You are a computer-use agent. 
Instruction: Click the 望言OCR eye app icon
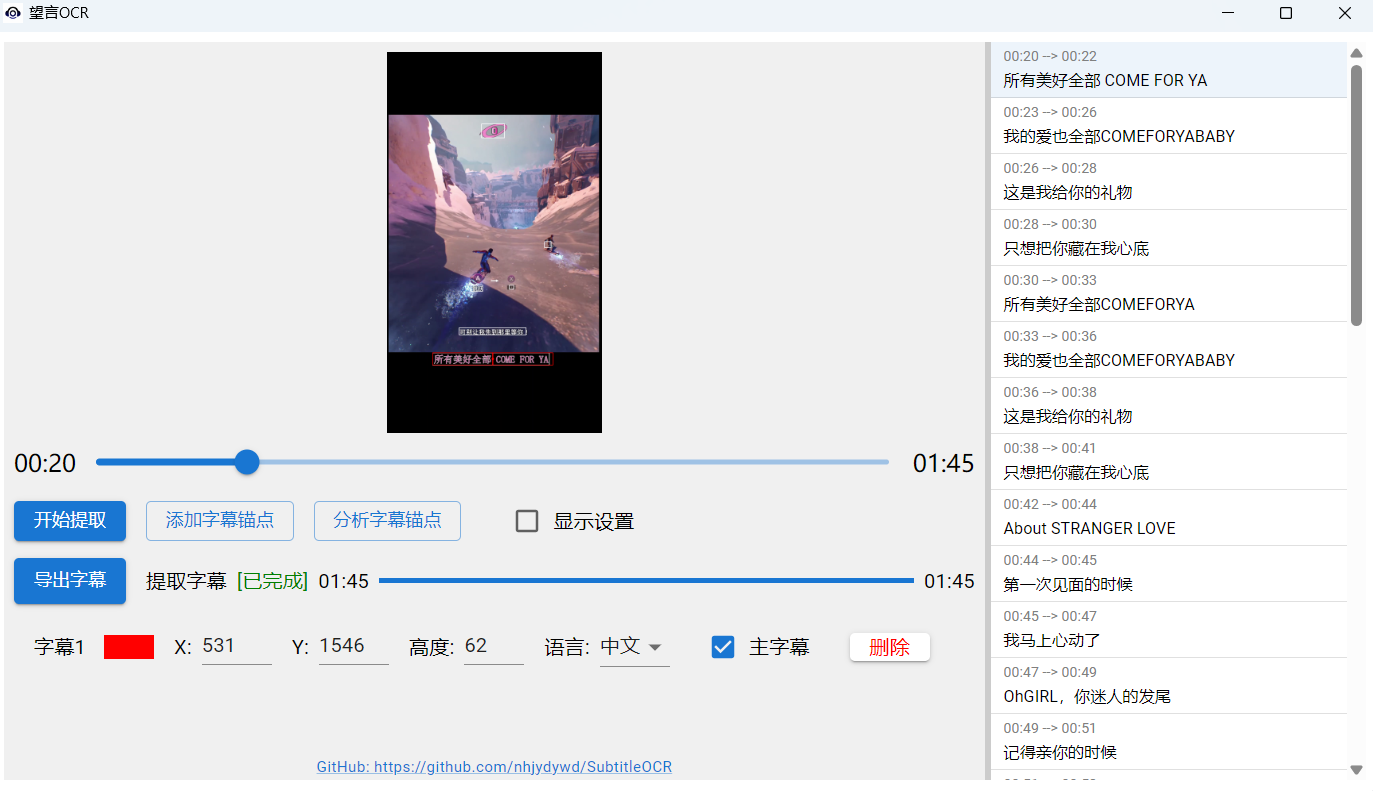[13, 13]
